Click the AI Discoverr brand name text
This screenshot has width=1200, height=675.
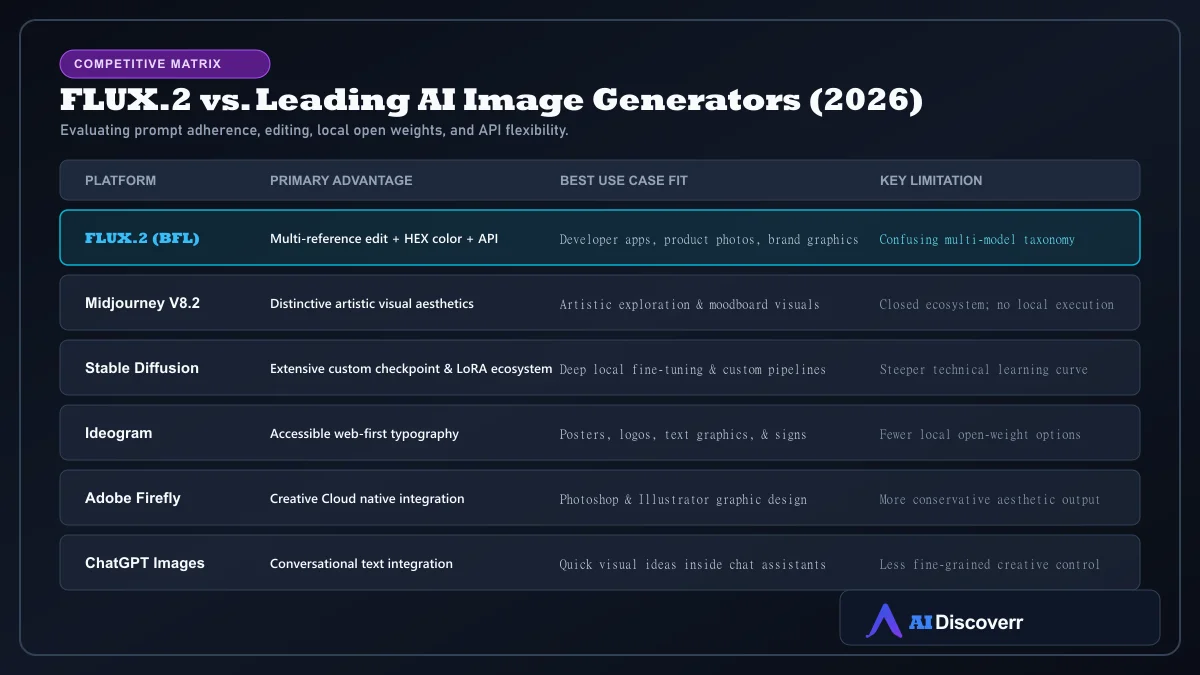pos(966,622)
